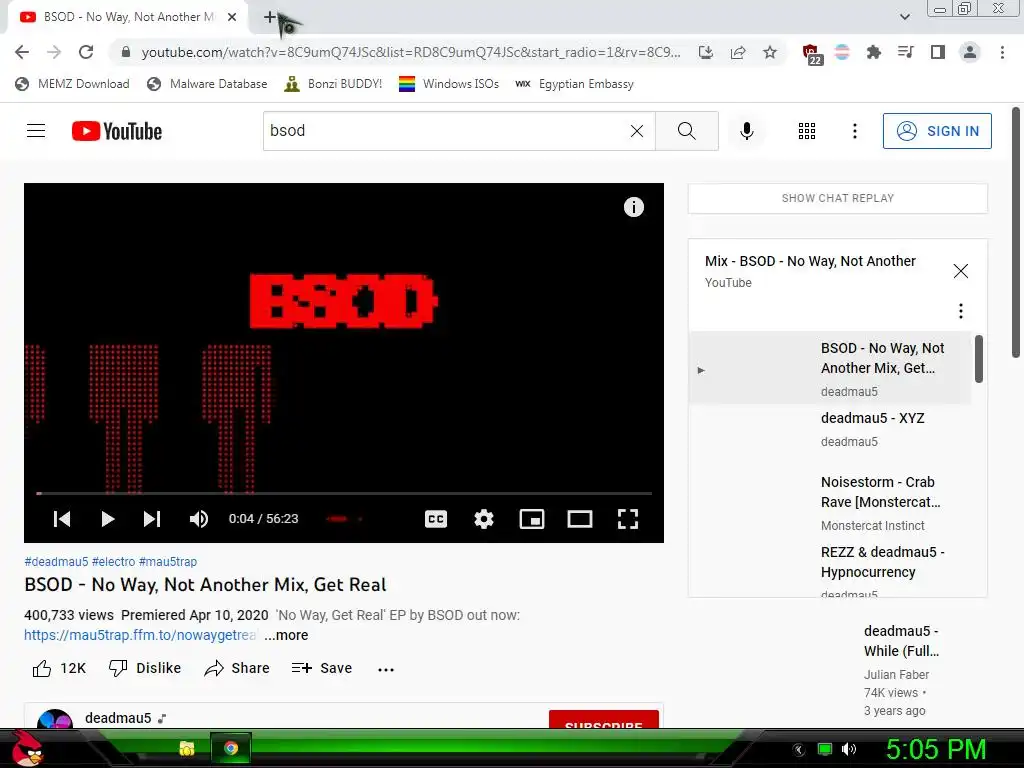Mute the video volume
This screenshot has height=768, width=1024.
point(199,519)
